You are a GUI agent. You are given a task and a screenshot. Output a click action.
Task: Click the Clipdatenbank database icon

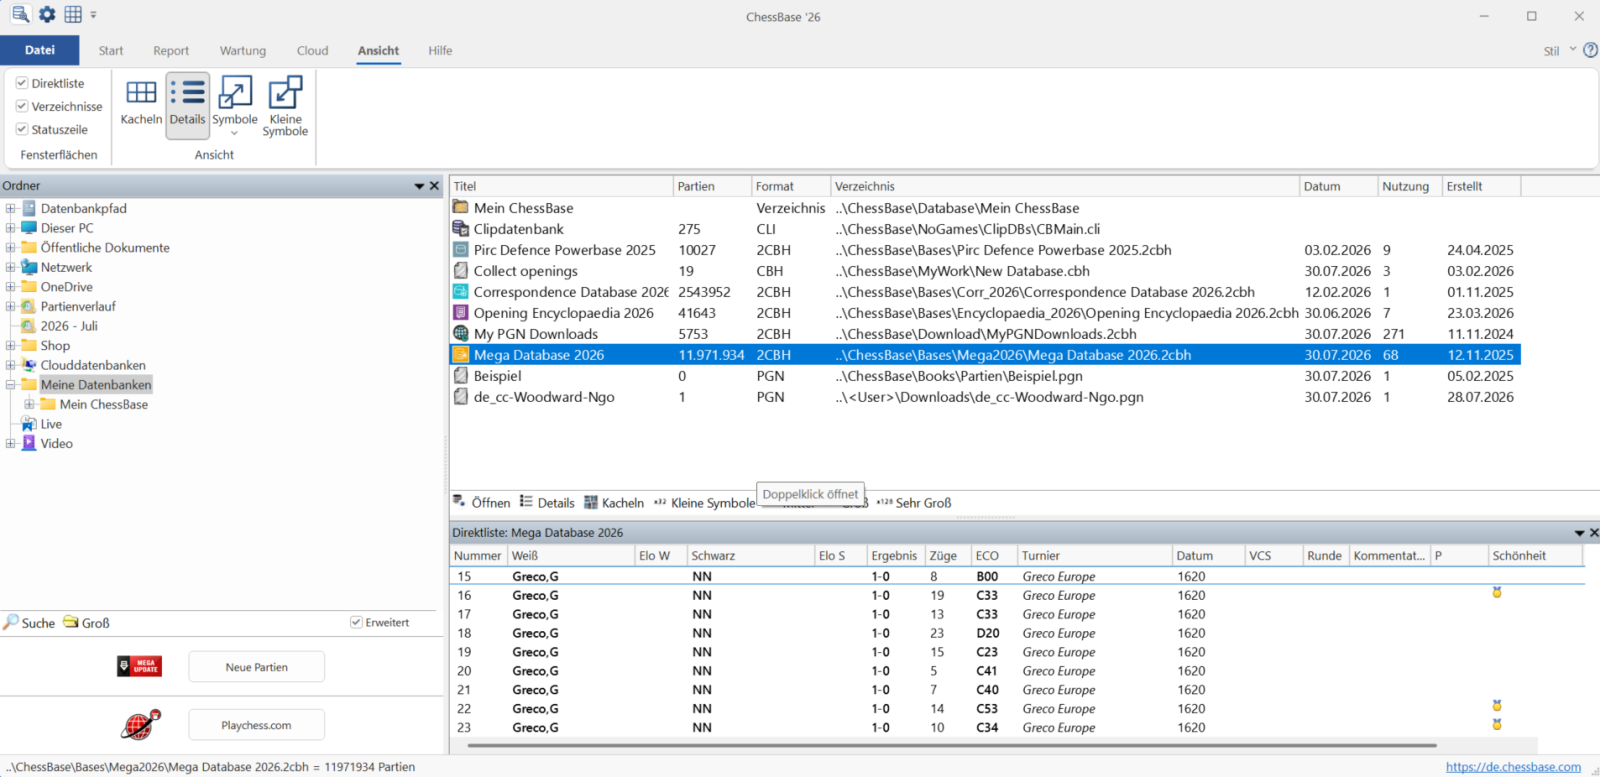461,229
